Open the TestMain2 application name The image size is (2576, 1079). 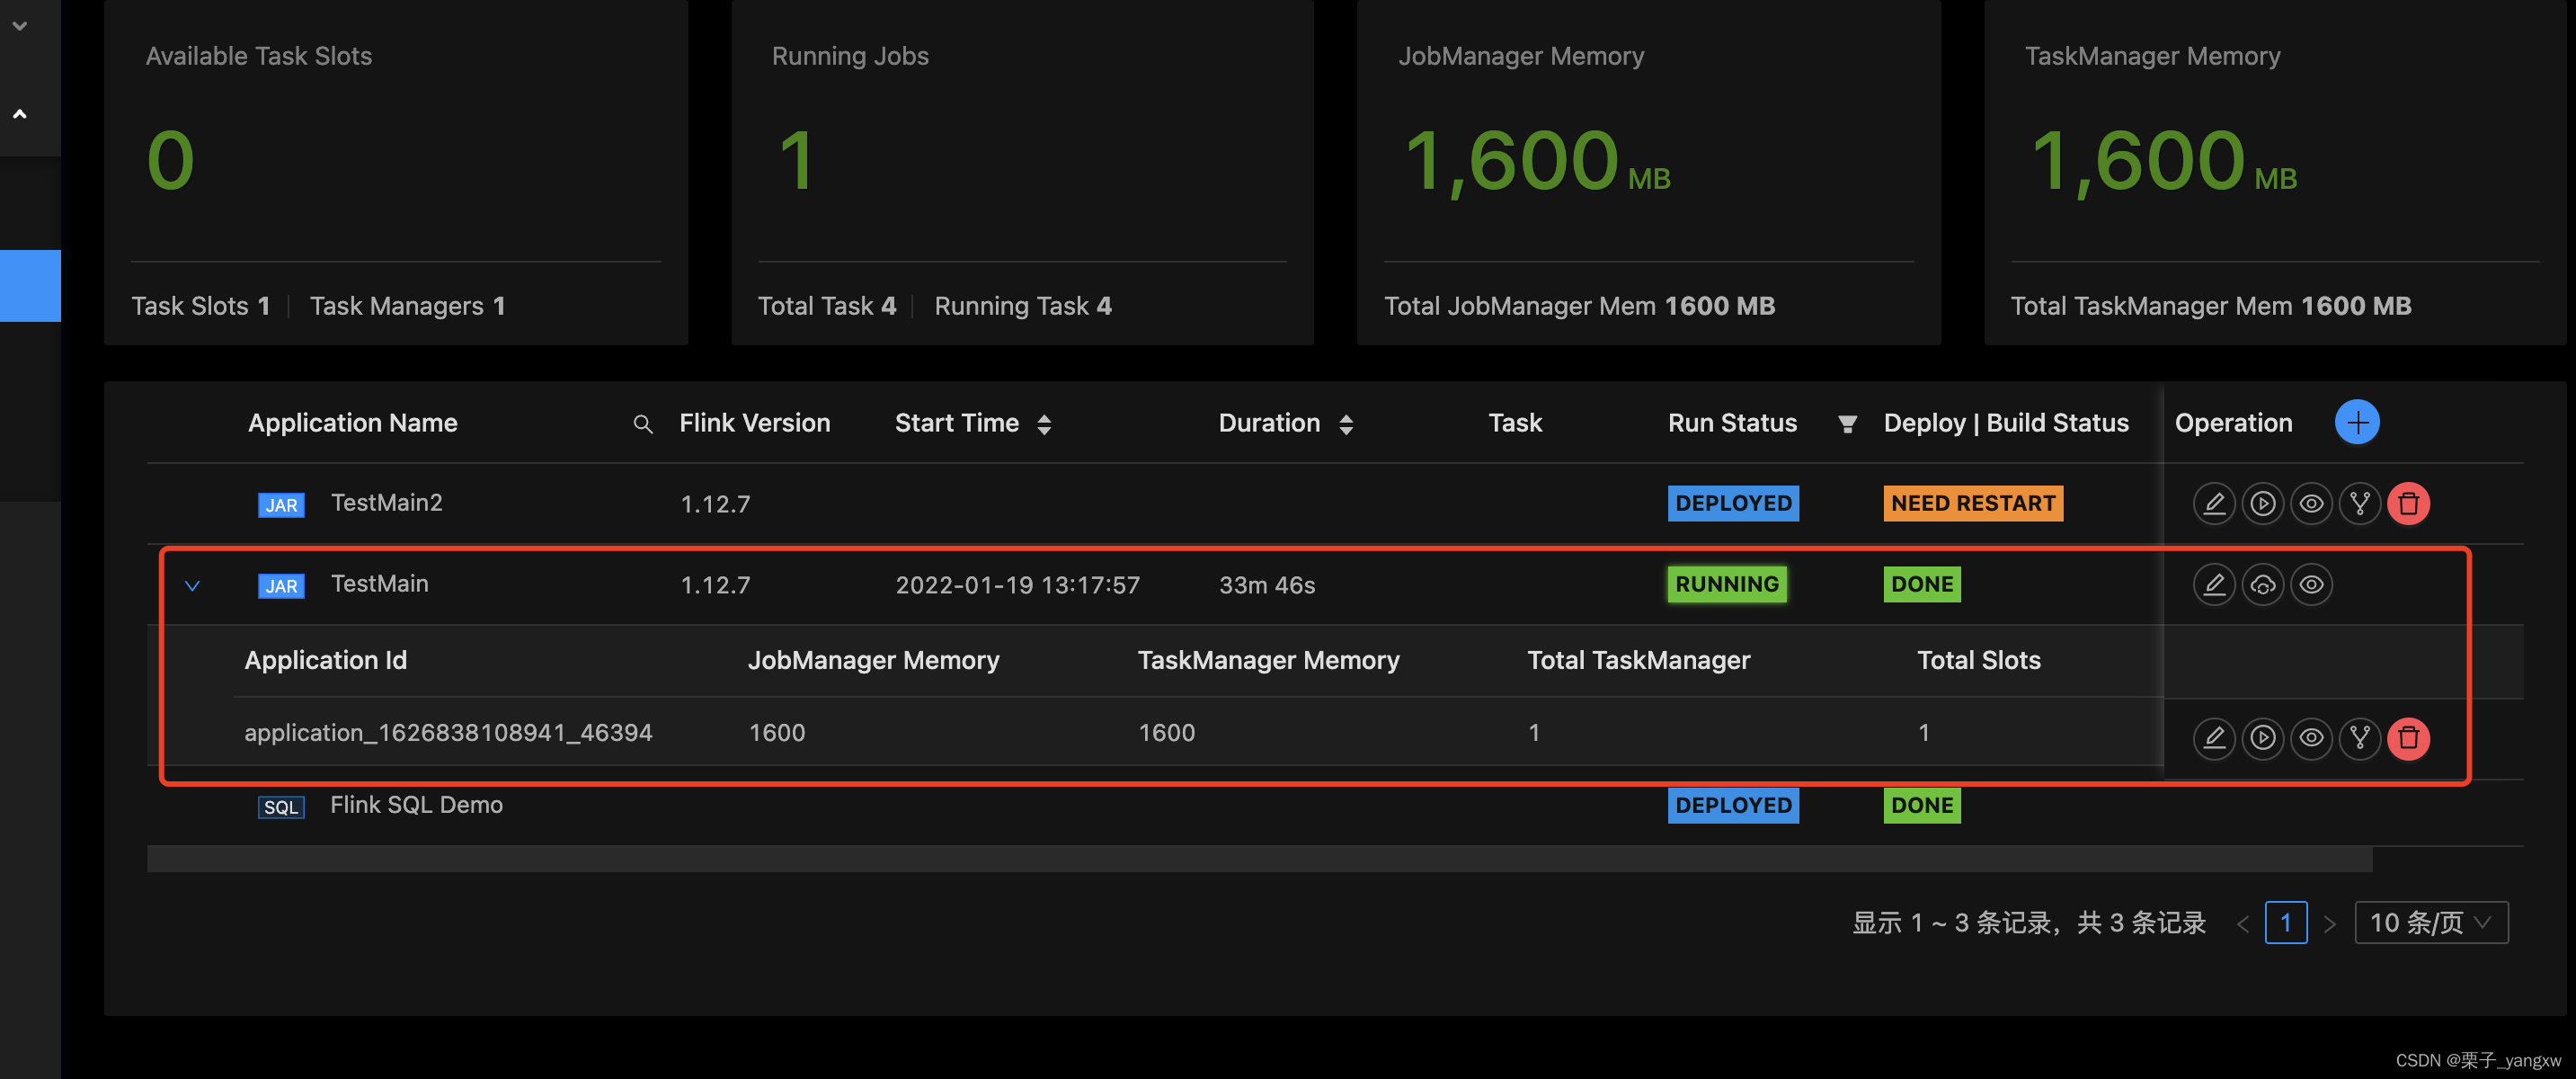[x=386, y=502]
